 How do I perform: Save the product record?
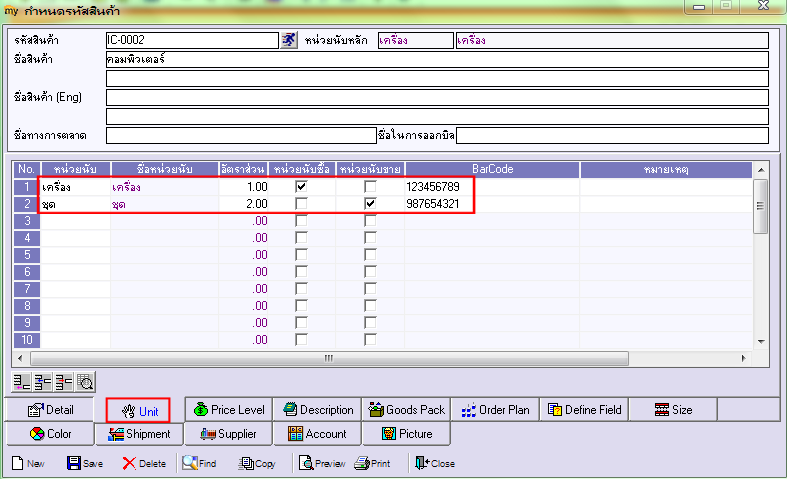click(85, 463)
